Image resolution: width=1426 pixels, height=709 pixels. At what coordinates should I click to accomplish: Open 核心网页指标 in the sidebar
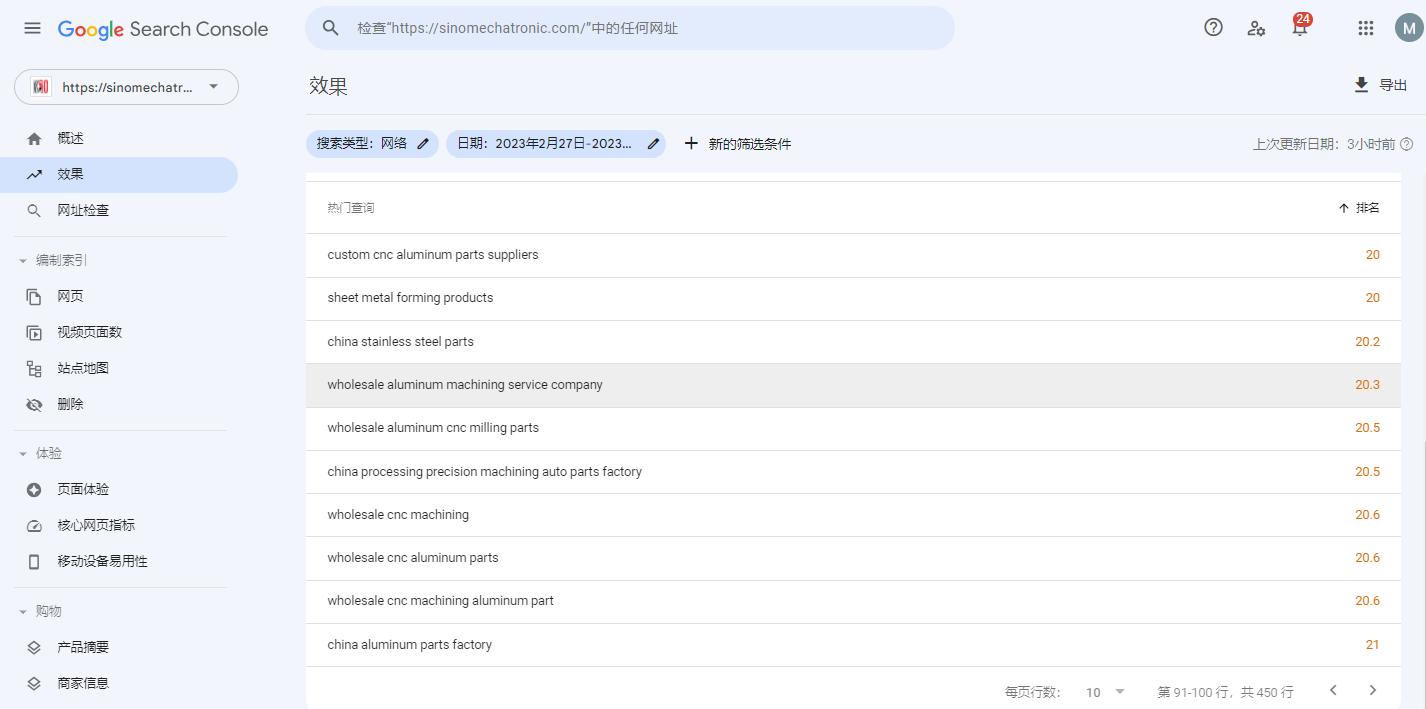pos(96,525)
